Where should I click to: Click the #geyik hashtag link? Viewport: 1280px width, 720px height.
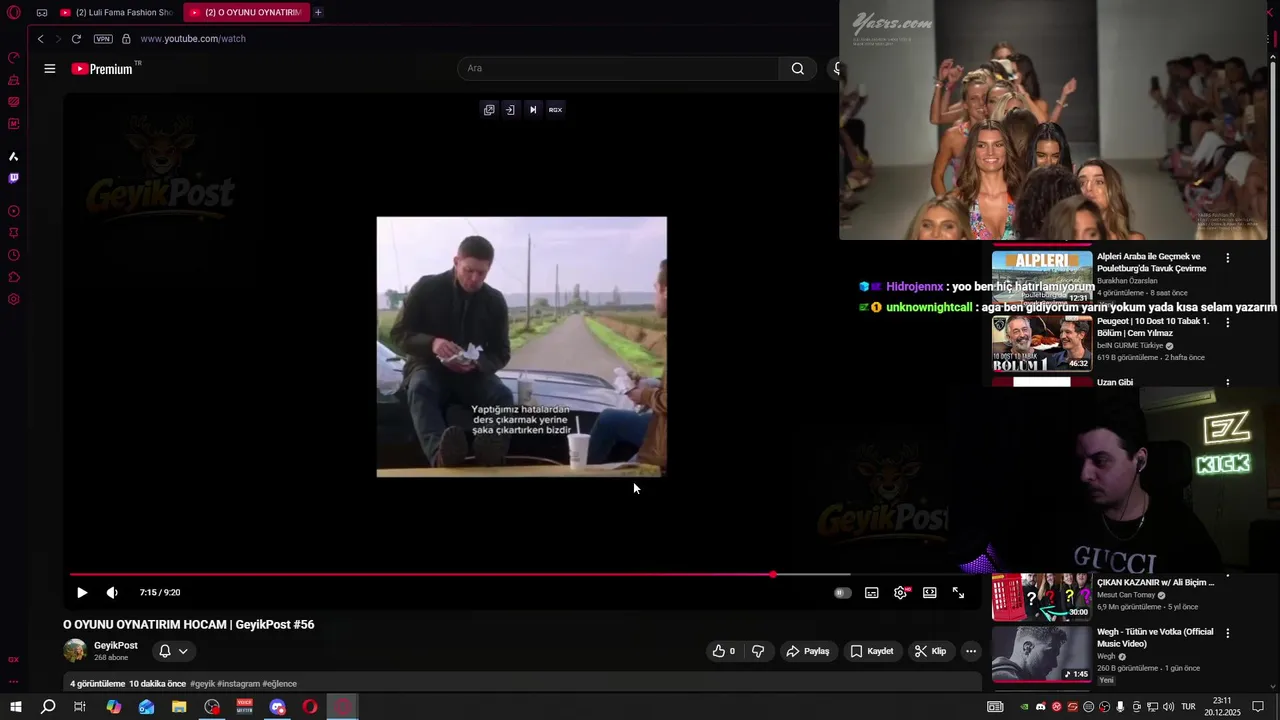tap(202, 684)
